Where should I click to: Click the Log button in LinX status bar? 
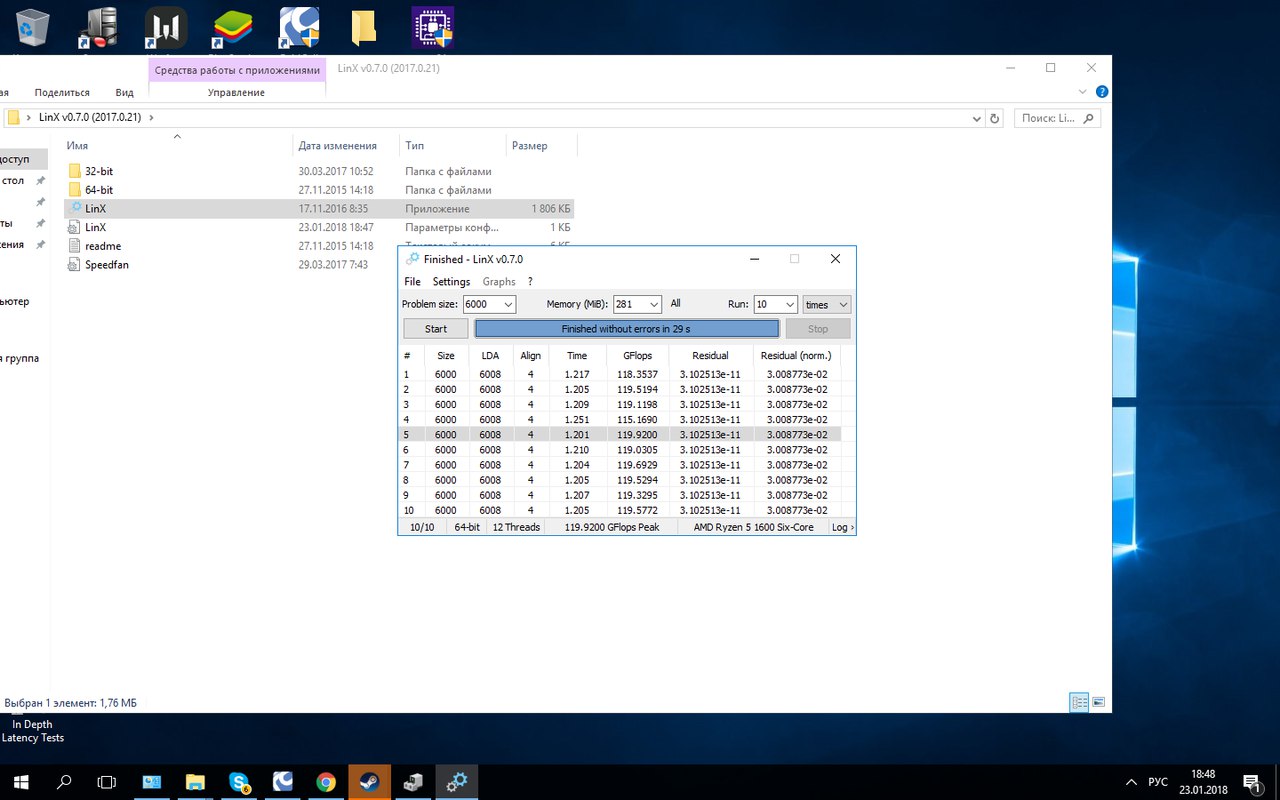click(x=842, y=527)
